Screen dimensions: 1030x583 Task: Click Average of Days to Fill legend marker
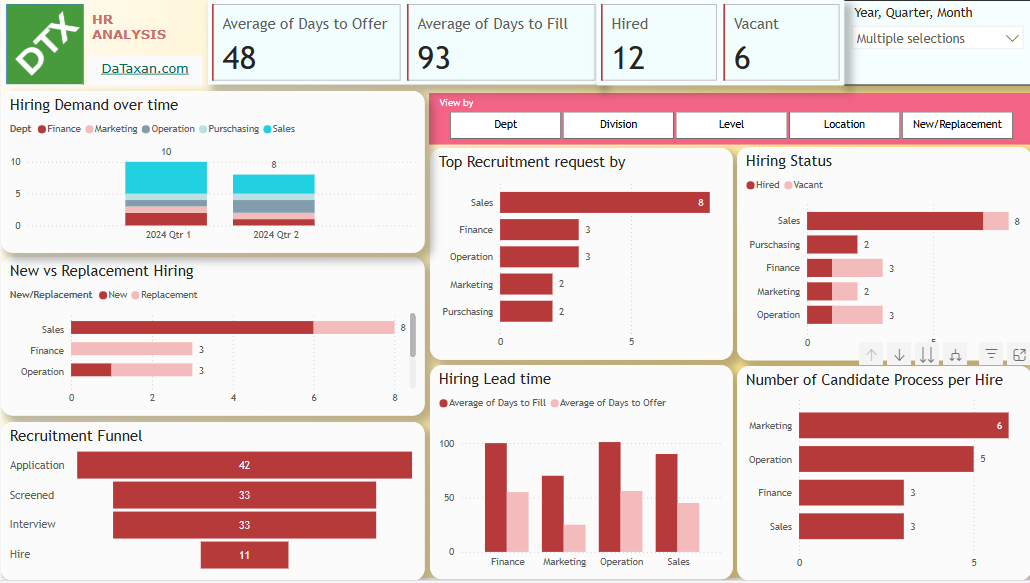(443, 403)
